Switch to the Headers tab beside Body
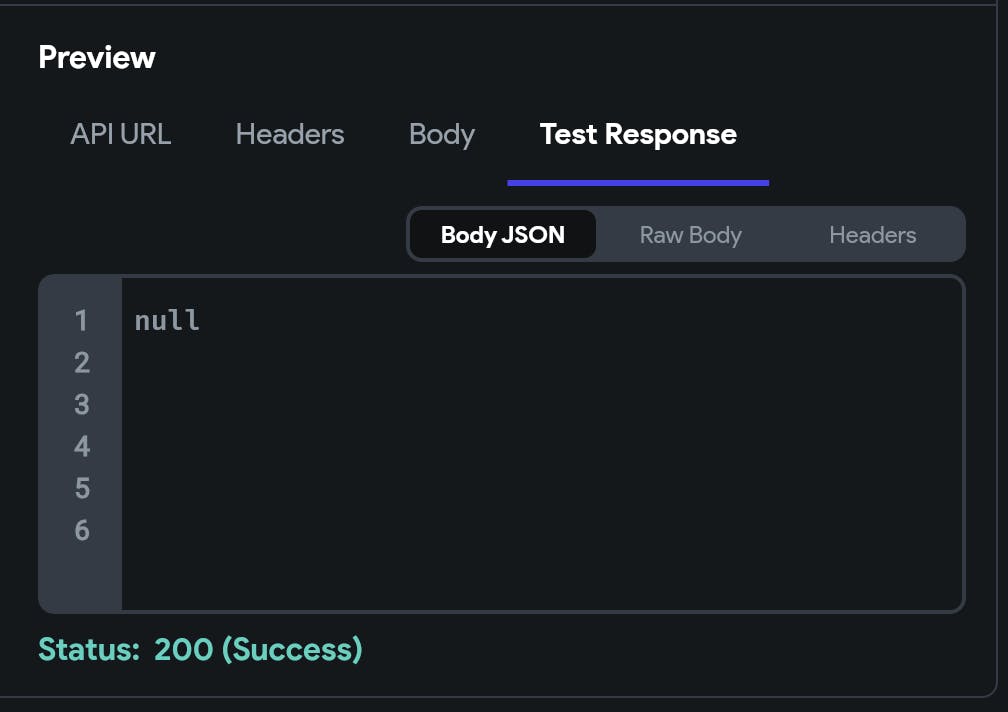This screenshot has width=1008, height=712. coord(290,135)
